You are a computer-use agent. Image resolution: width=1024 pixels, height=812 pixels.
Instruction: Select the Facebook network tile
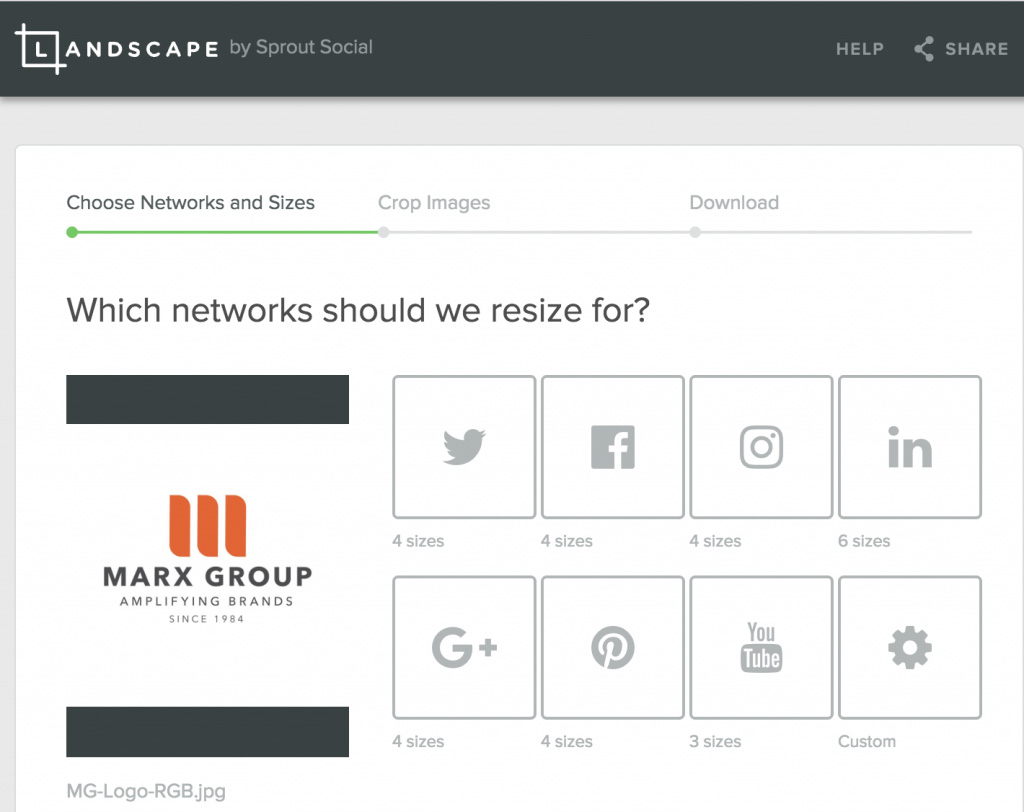pyautogui.click(x=613, y=447)
